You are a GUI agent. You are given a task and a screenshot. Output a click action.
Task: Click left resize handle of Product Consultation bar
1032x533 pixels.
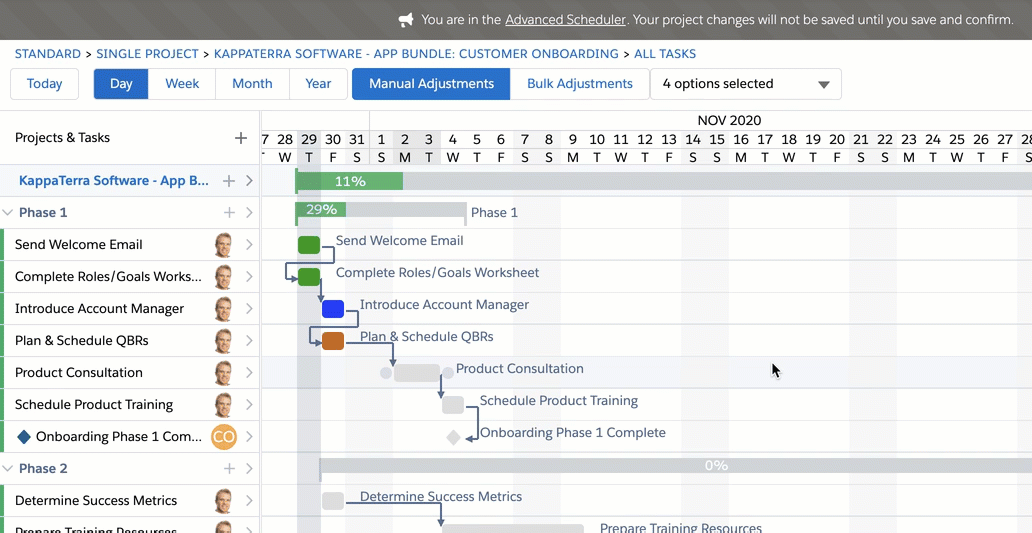386,373
